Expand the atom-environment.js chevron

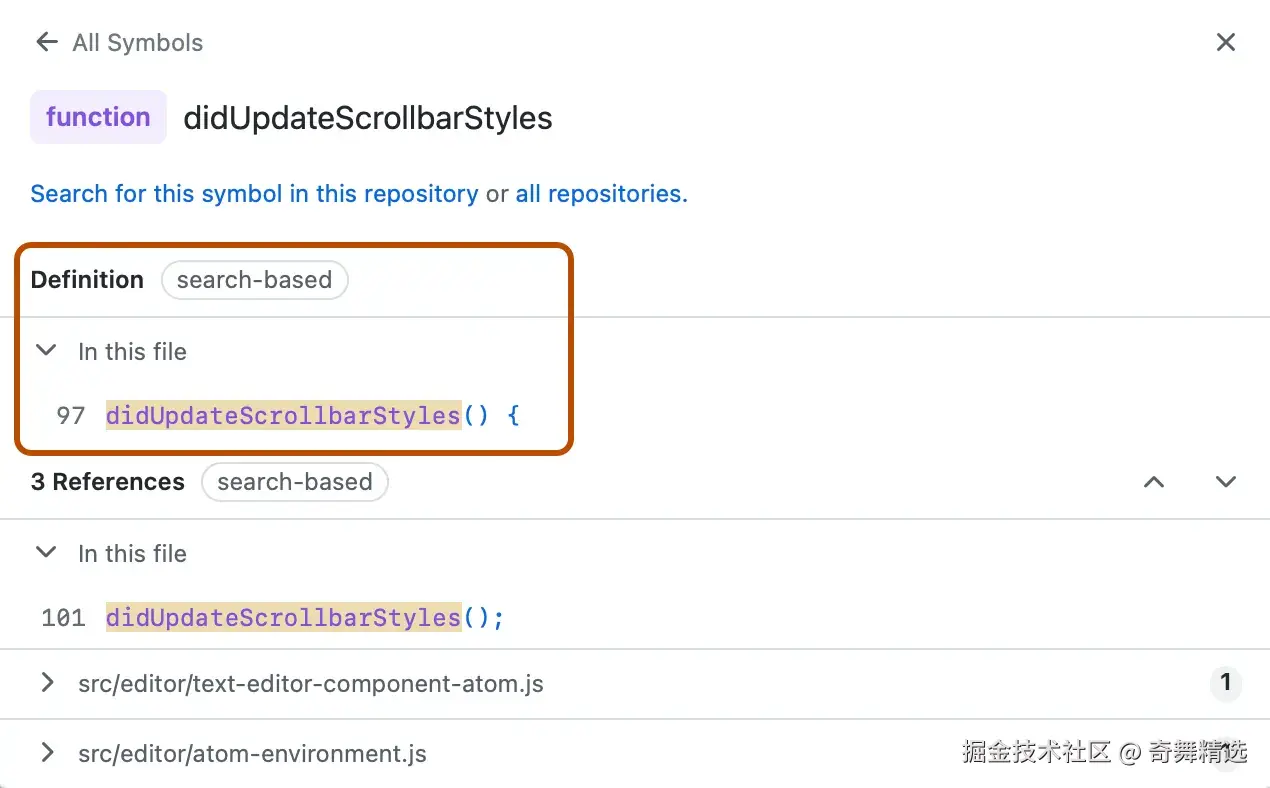(46, 753)
